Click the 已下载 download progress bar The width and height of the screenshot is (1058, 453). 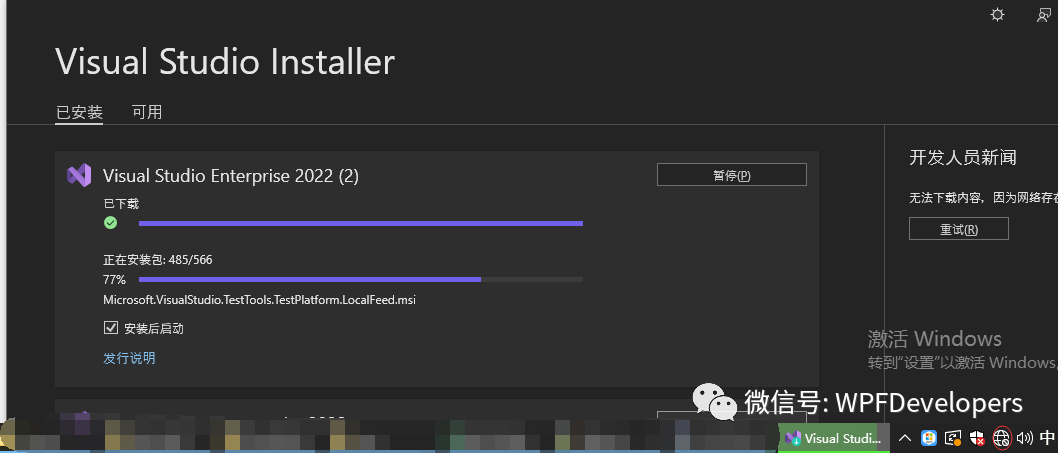click(360, 223)
